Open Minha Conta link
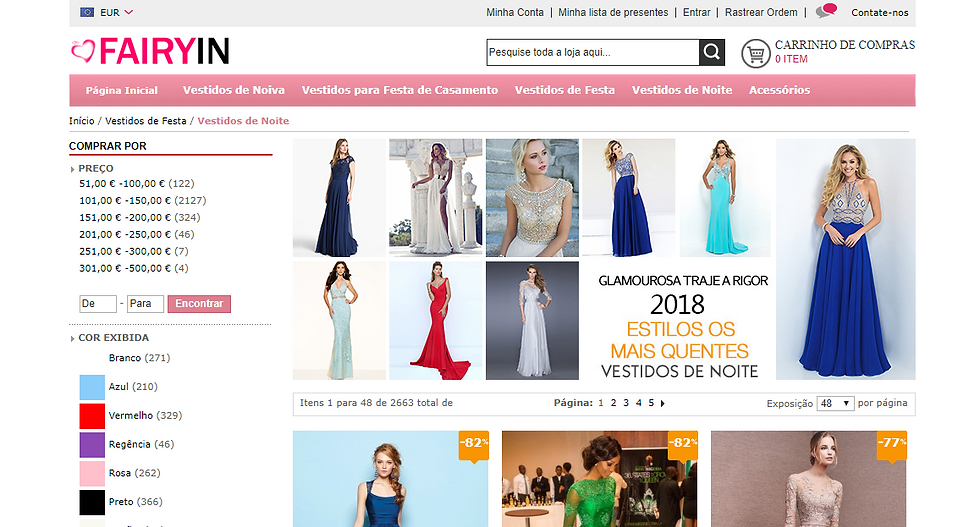 click(x=515, y=13)
